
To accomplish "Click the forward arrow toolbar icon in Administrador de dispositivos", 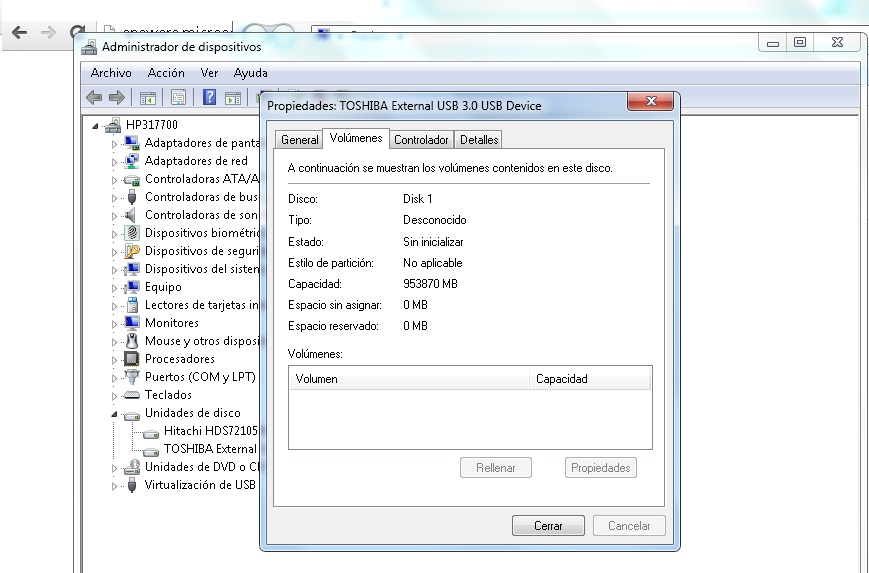I will point(116,98).
